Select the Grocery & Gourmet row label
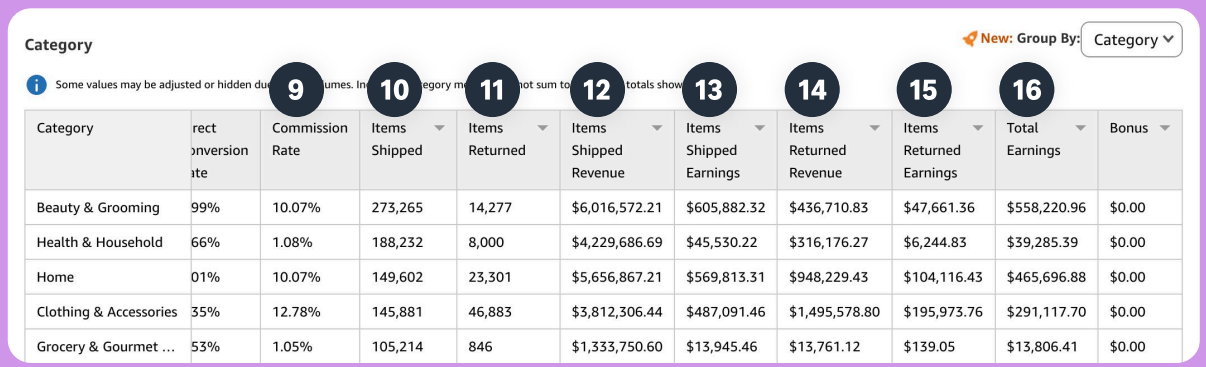The image size is (1206, 367). pos(106,347)
